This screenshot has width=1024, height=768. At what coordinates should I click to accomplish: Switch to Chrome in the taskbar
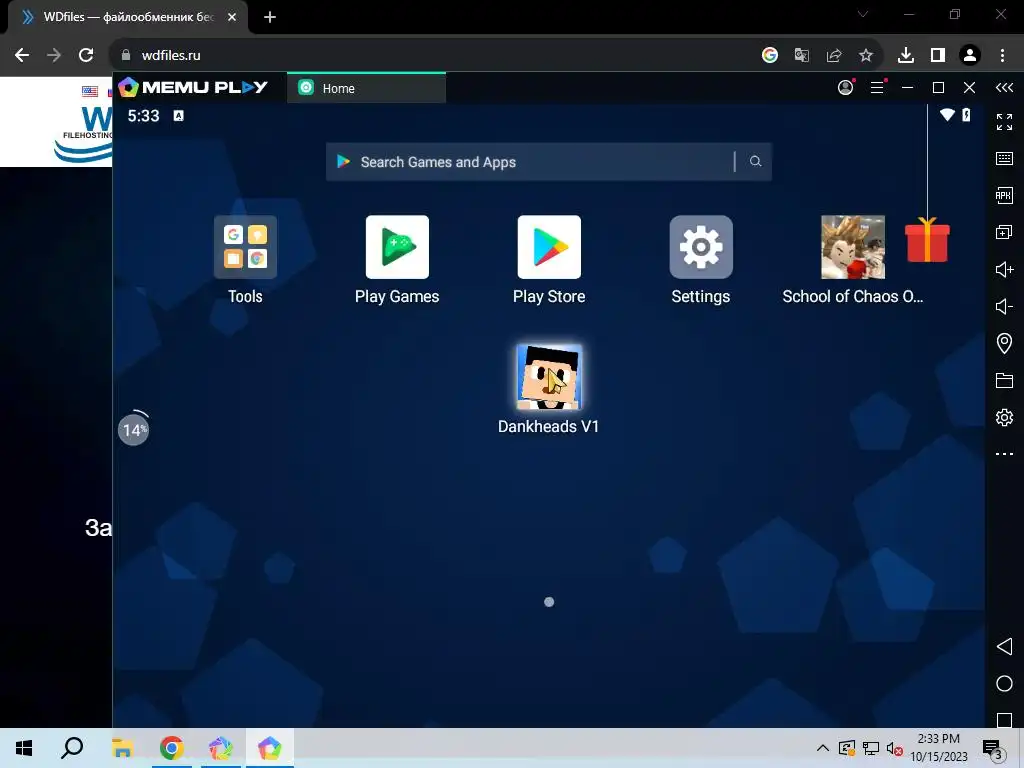pos(172,748)
